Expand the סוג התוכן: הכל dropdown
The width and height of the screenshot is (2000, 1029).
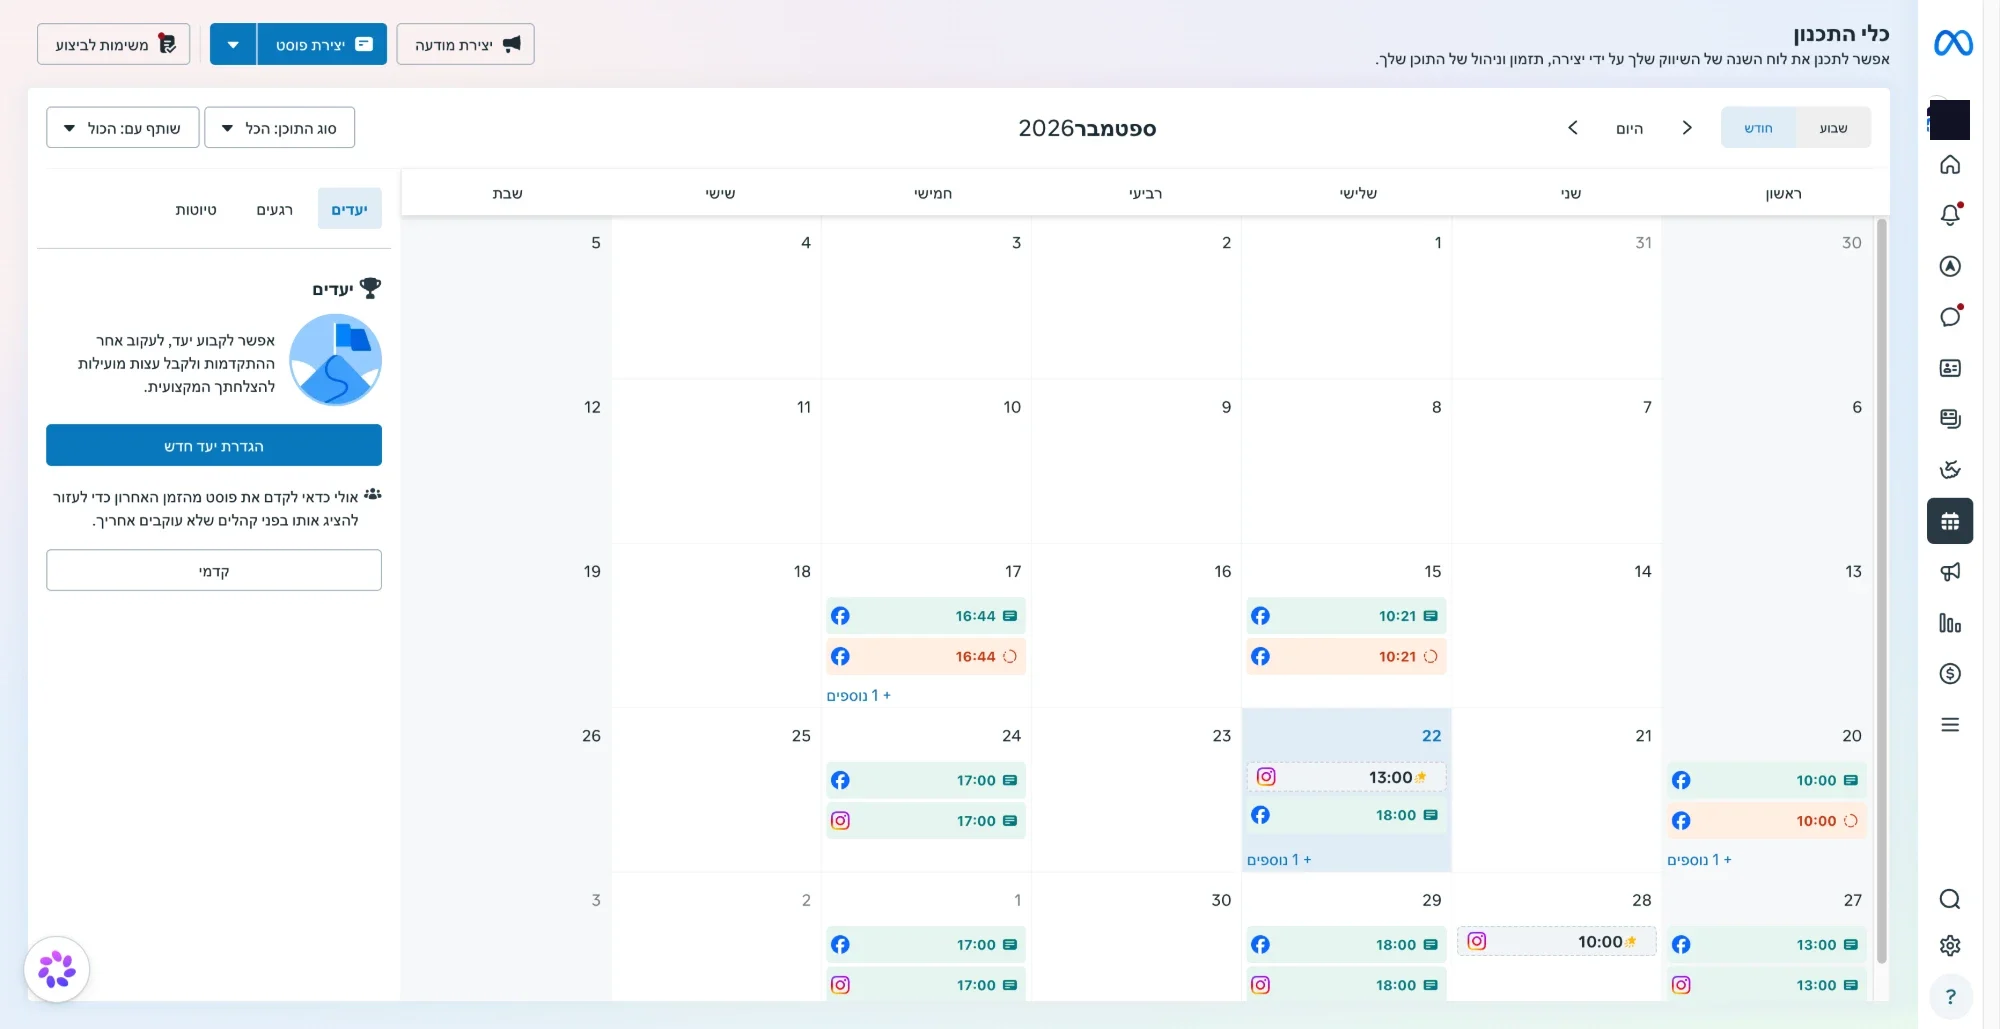280,128
